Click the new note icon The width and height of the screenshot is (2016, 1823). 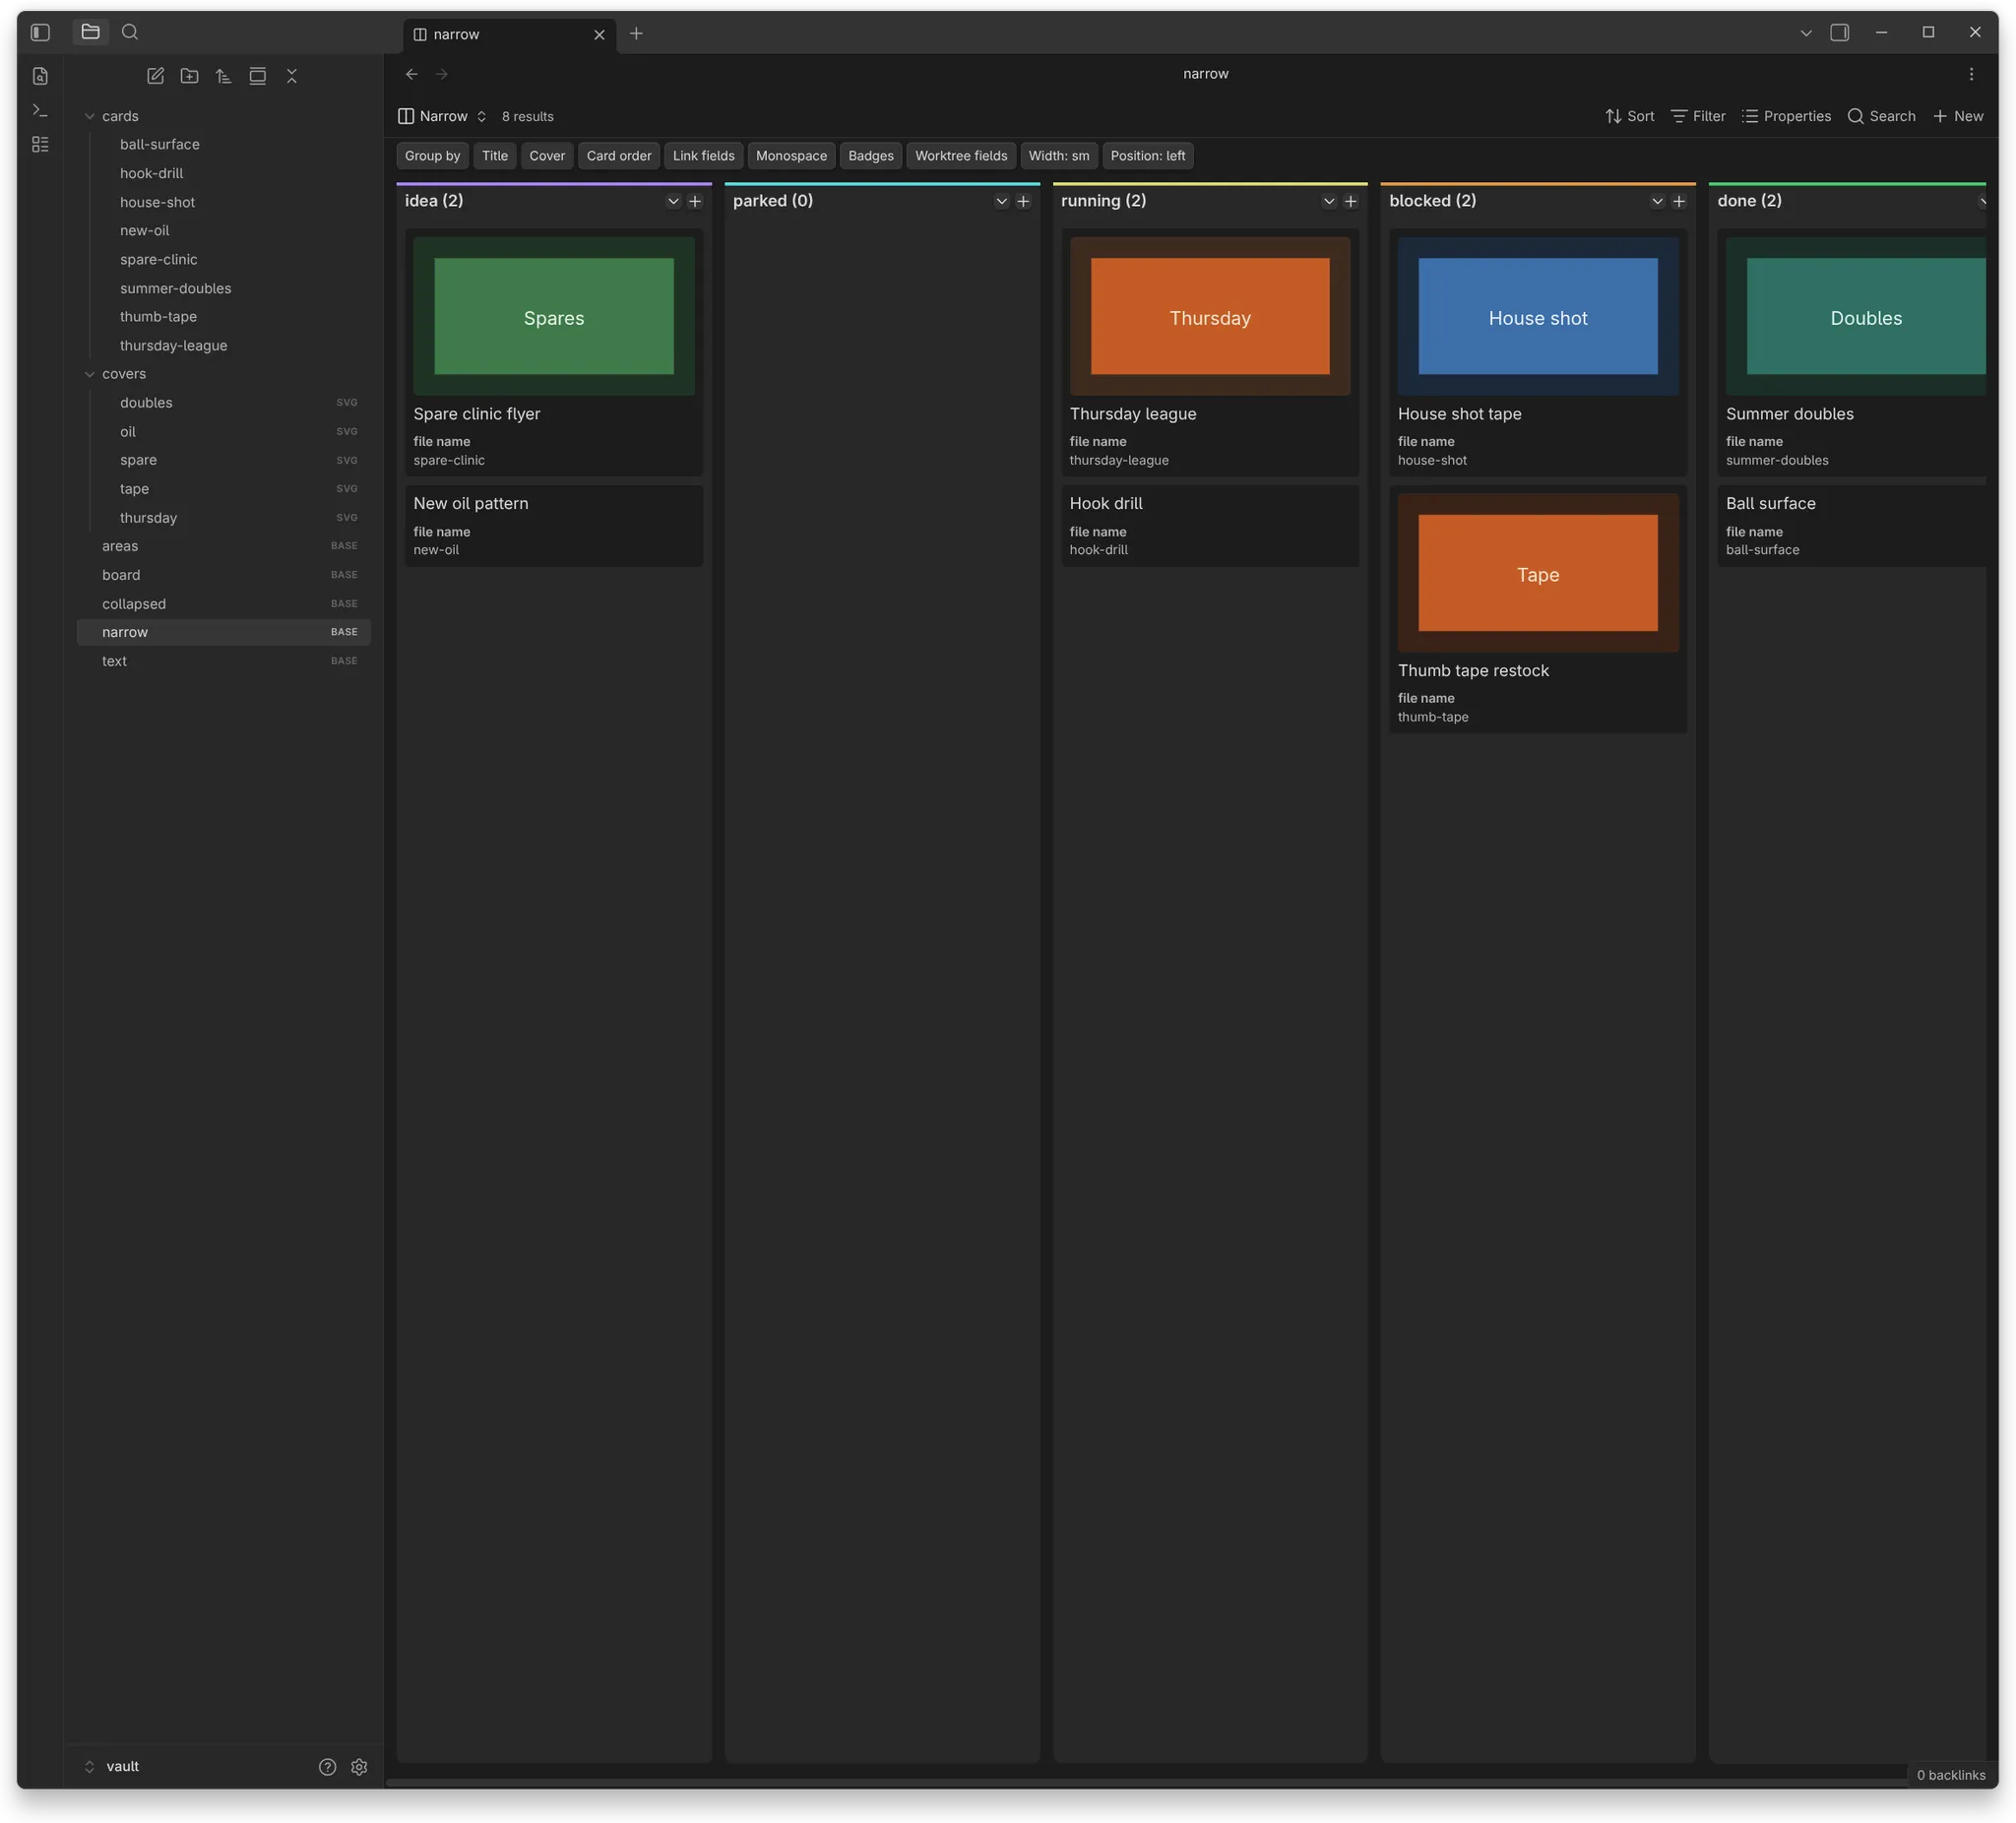(155, 76)
